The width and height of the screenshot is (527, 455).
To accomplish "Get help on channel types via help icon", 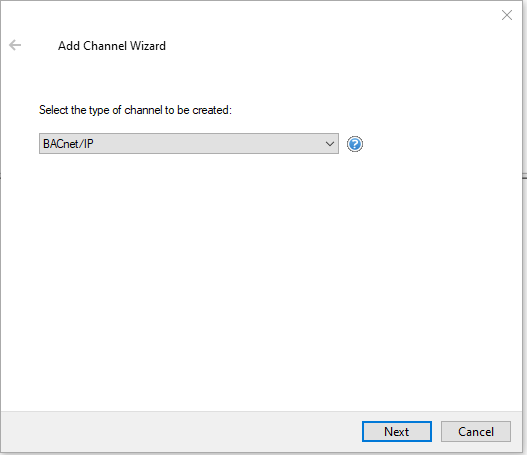I will coord(355,144).
